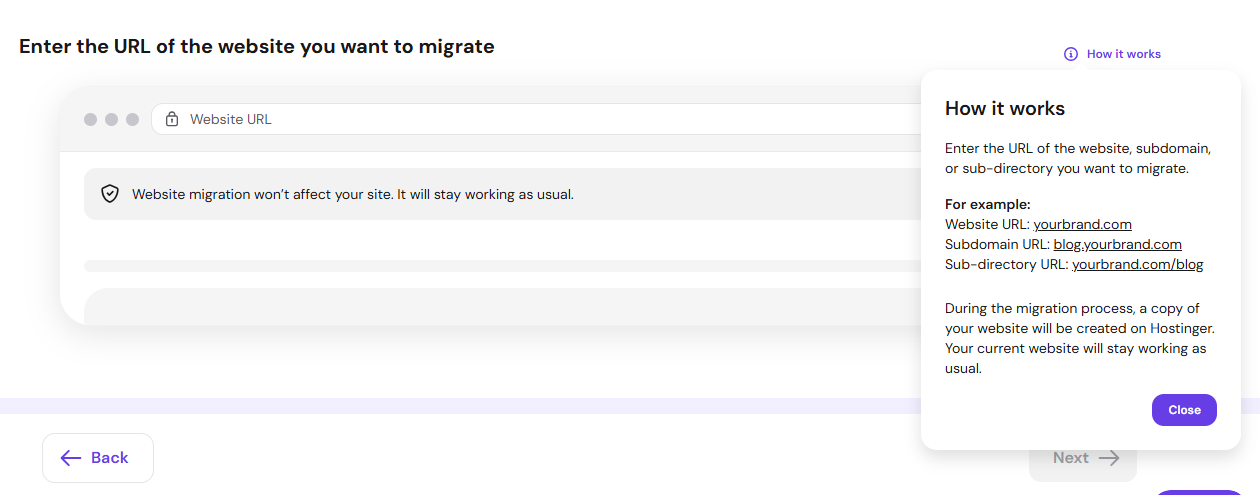Click the left arrow icon on the Back button
1260x495 pixels.
[x=70, y=458]
